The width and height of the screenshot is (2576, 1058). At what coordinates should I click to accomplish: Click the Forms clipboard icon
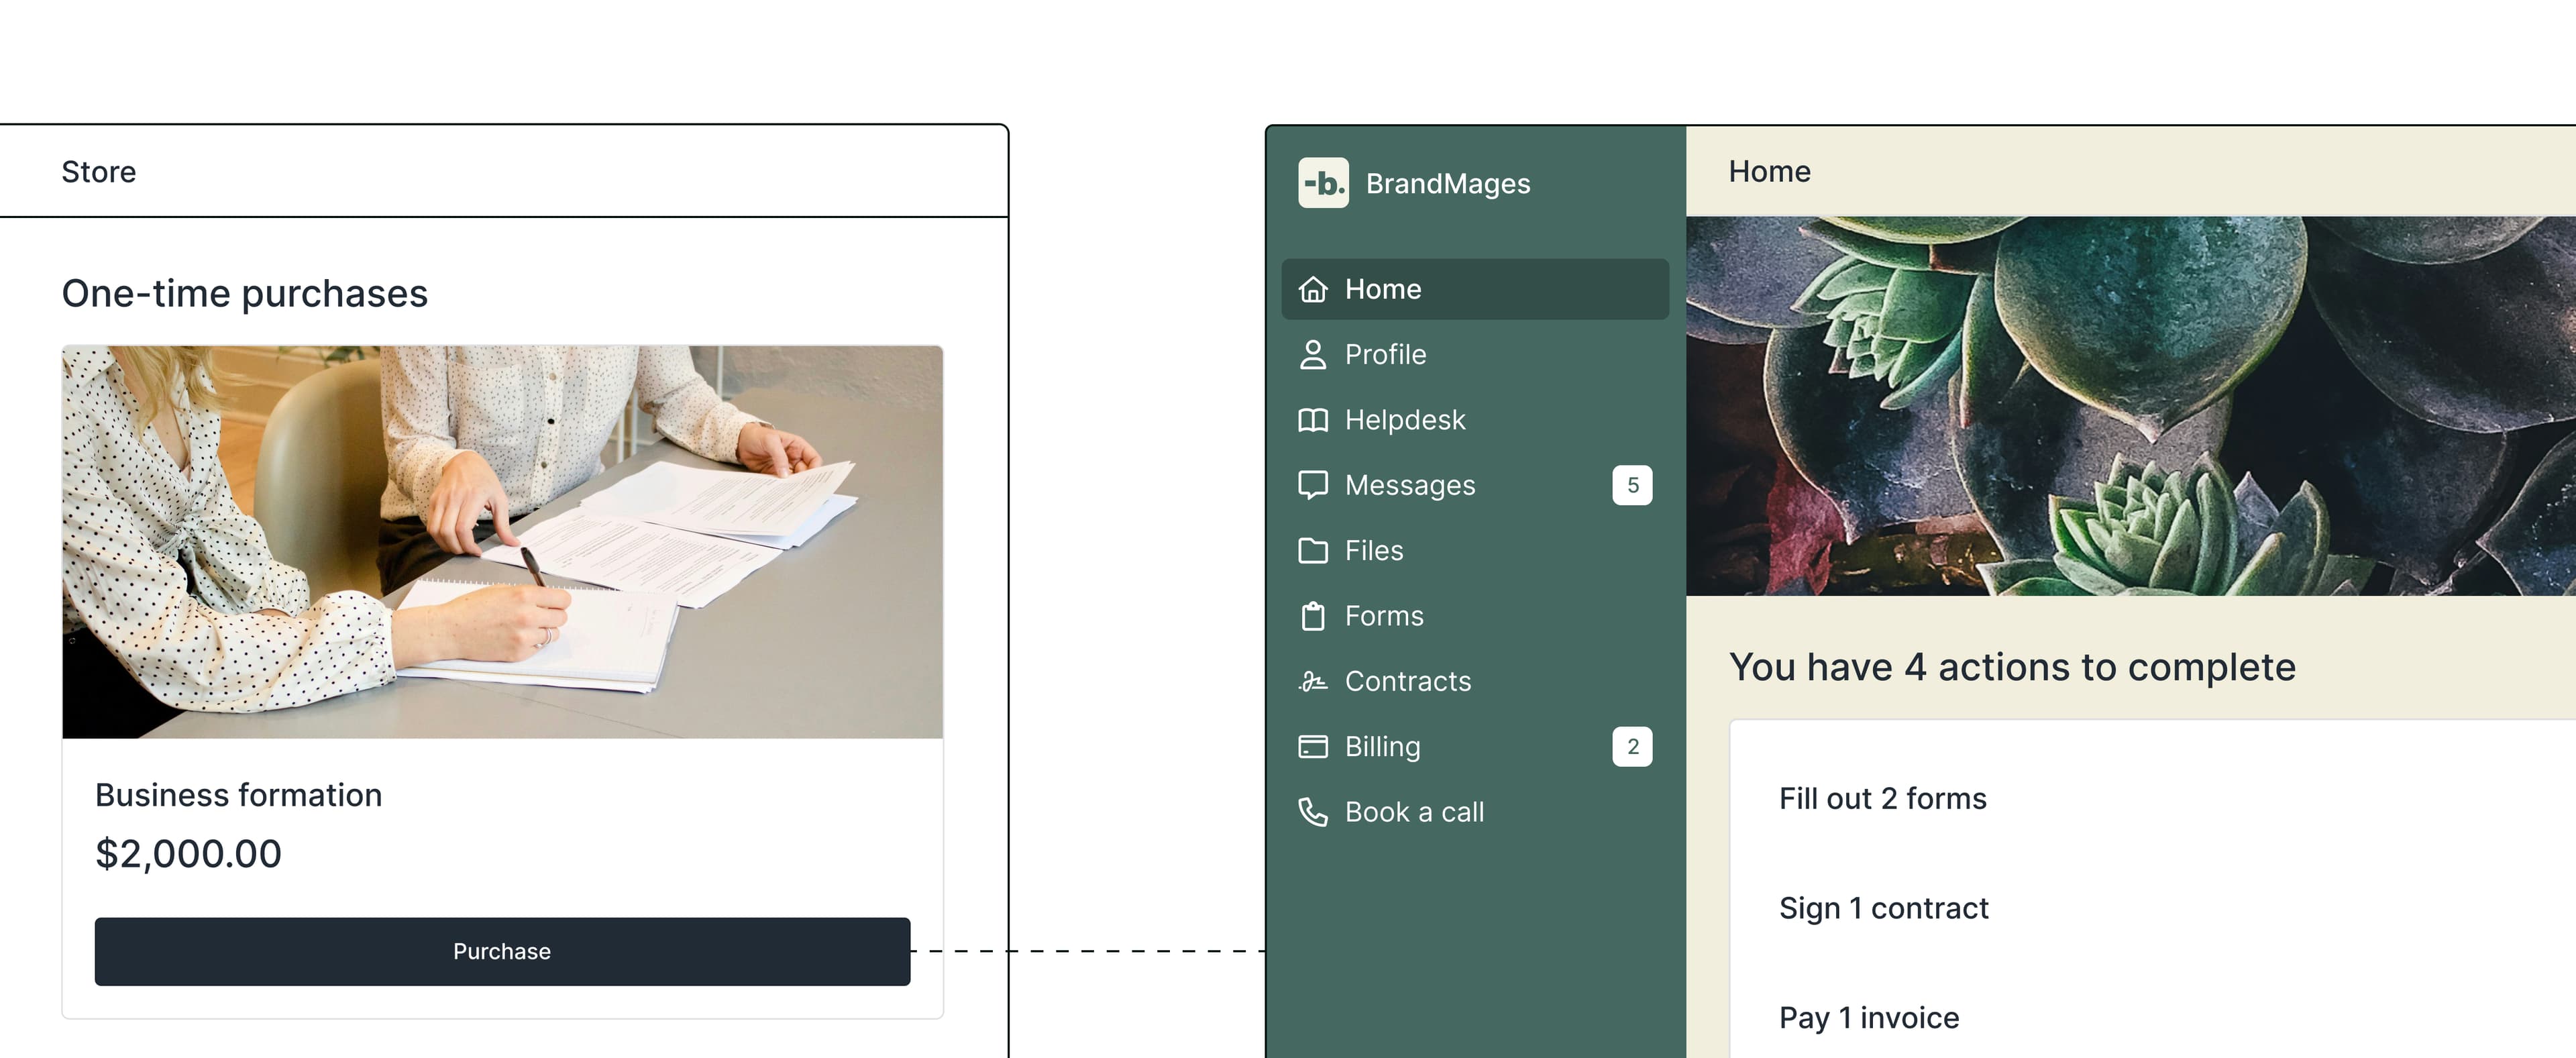coord(1312,616)
